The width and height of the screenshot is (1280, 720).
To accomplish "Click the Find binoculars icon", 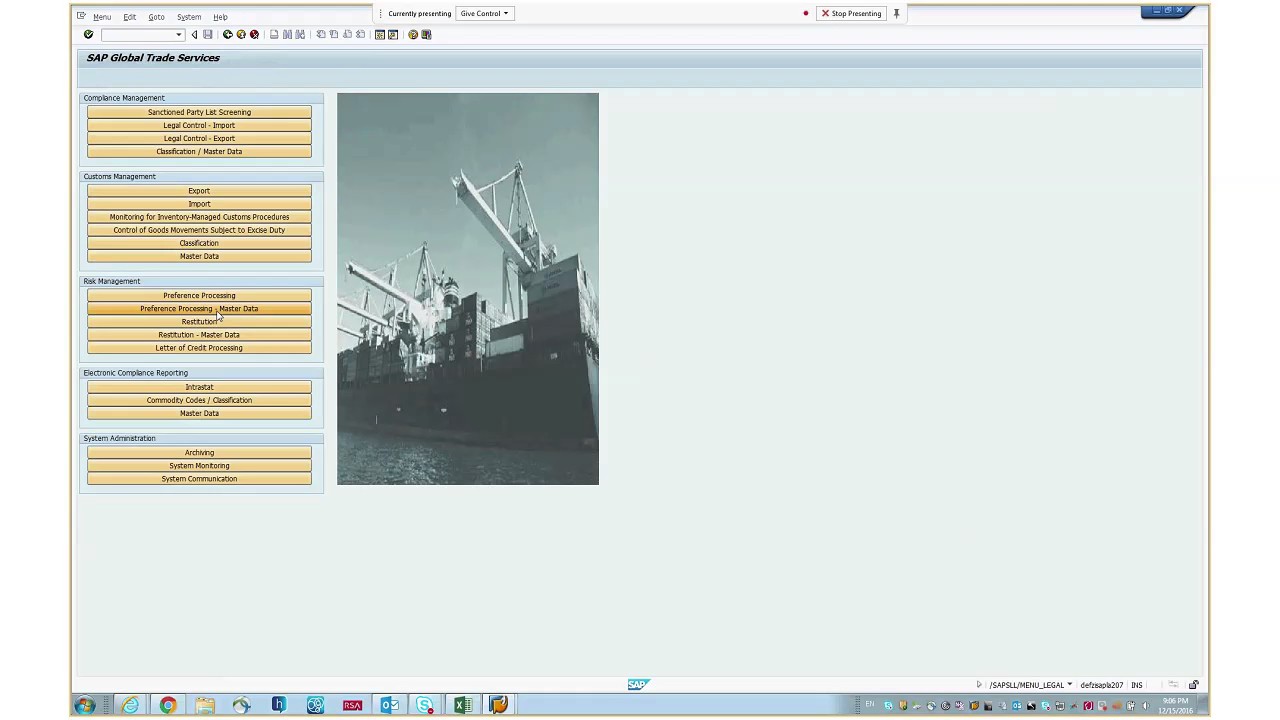I will pyautogui.click(x=287, y=35).
